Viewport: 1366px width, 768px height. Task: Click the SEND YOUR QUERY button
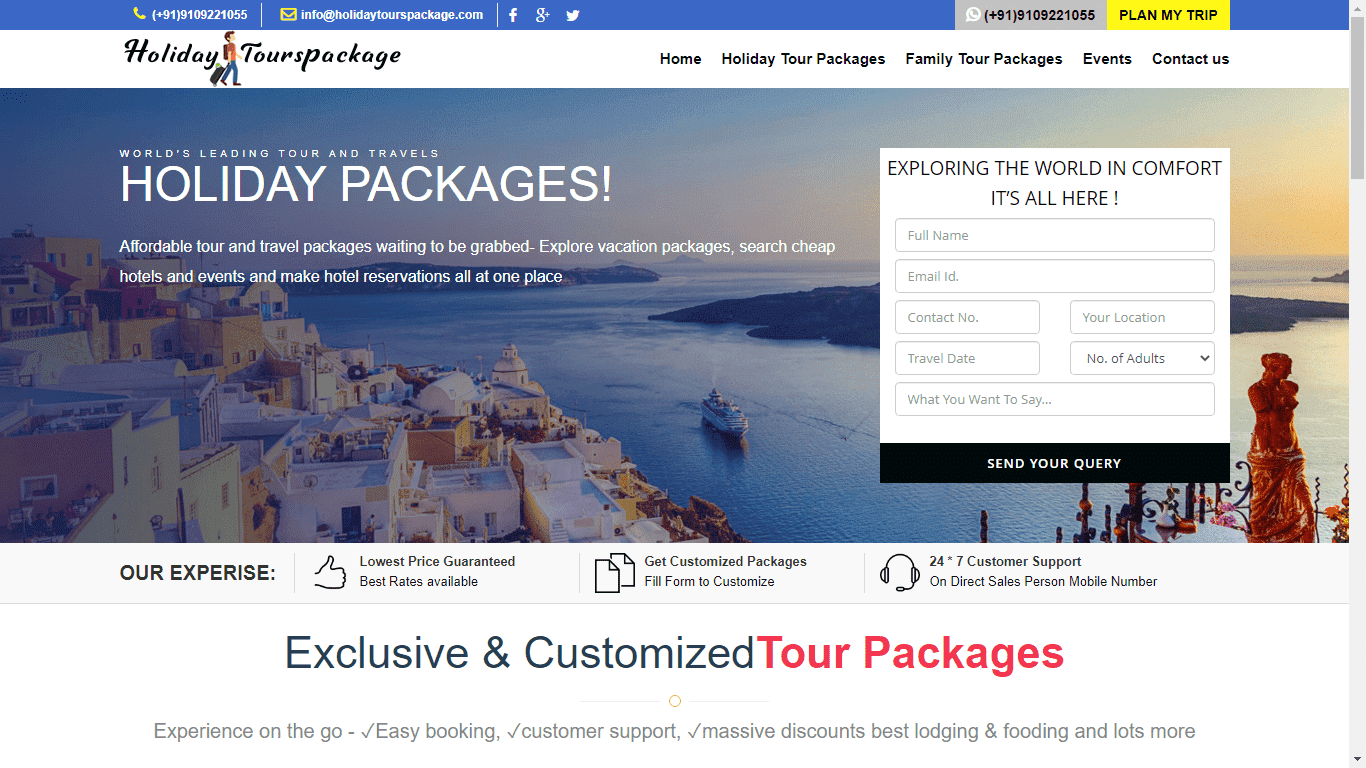coord(1054,463)
